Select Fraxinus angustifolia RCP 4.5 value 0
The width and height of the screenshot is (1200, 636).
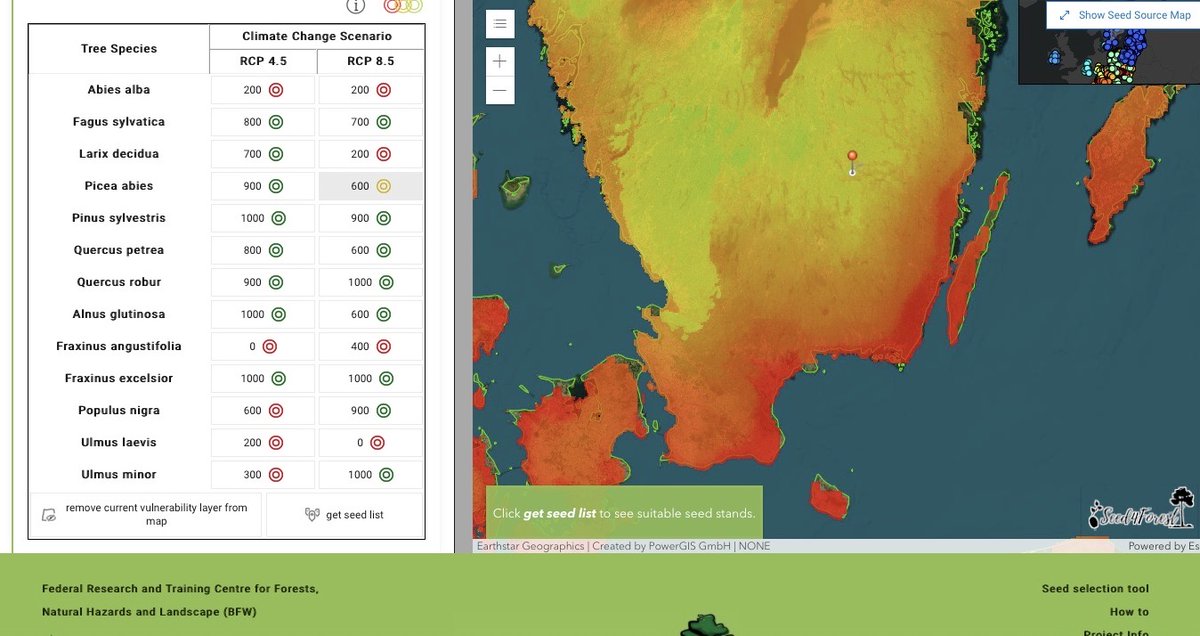click(263, 346)
